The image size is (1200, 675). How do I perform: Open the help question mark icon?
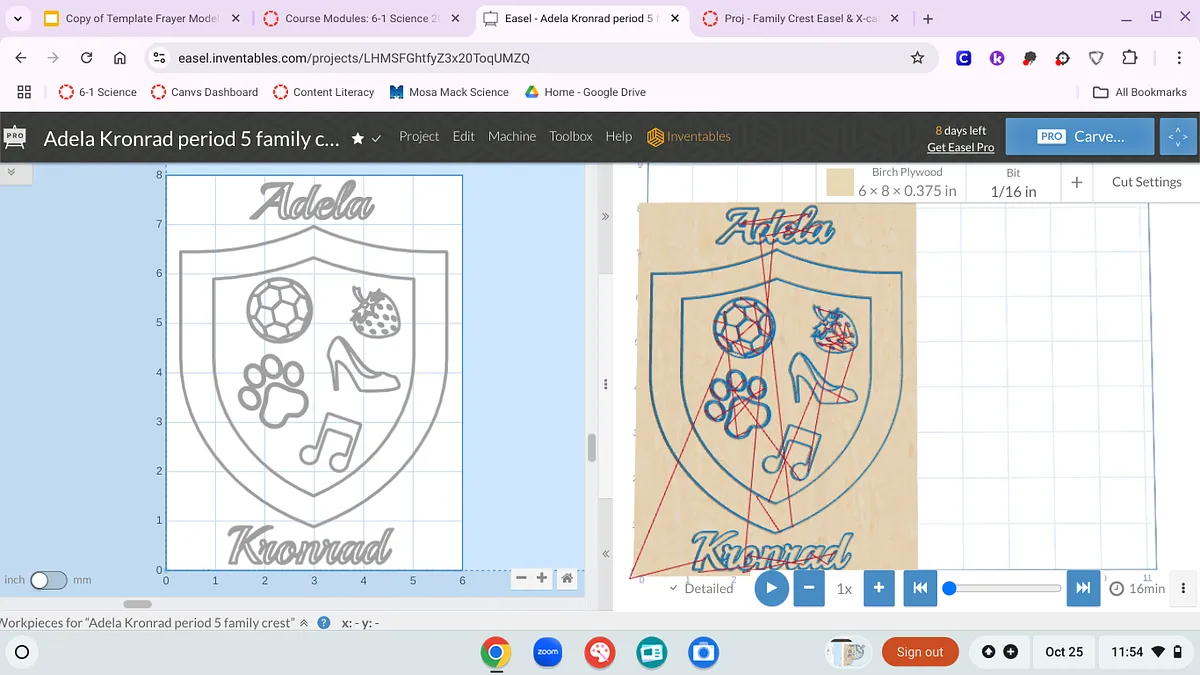[324, 623]
